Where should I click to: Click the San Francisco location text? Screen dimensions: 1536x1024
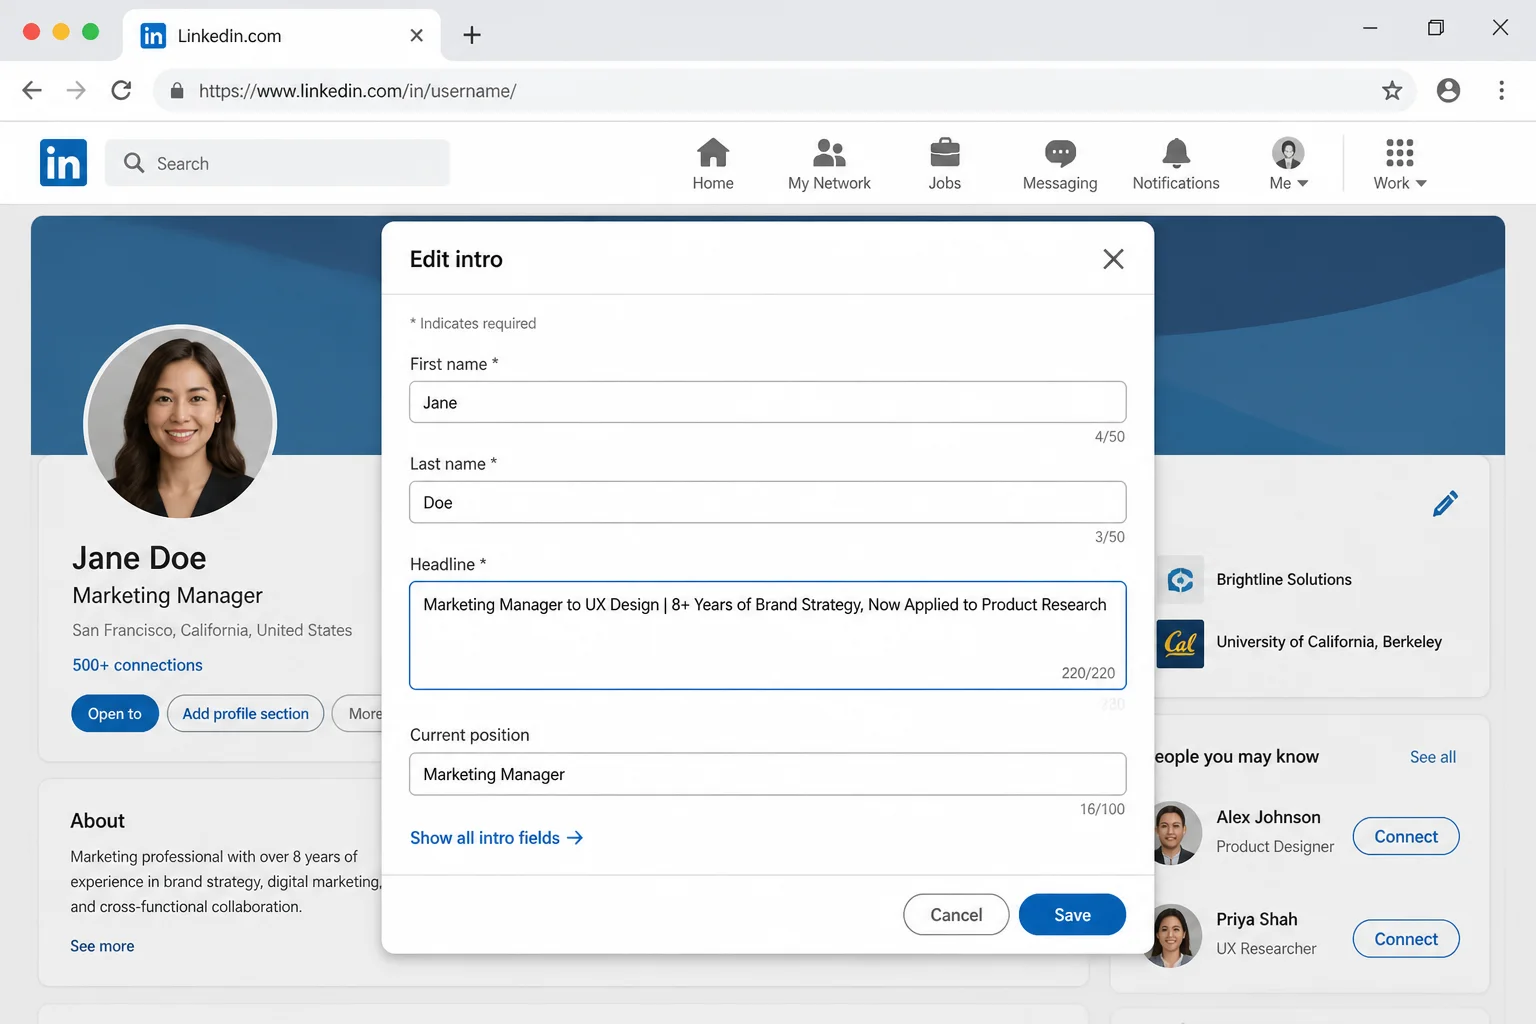(x=212, y=630)
